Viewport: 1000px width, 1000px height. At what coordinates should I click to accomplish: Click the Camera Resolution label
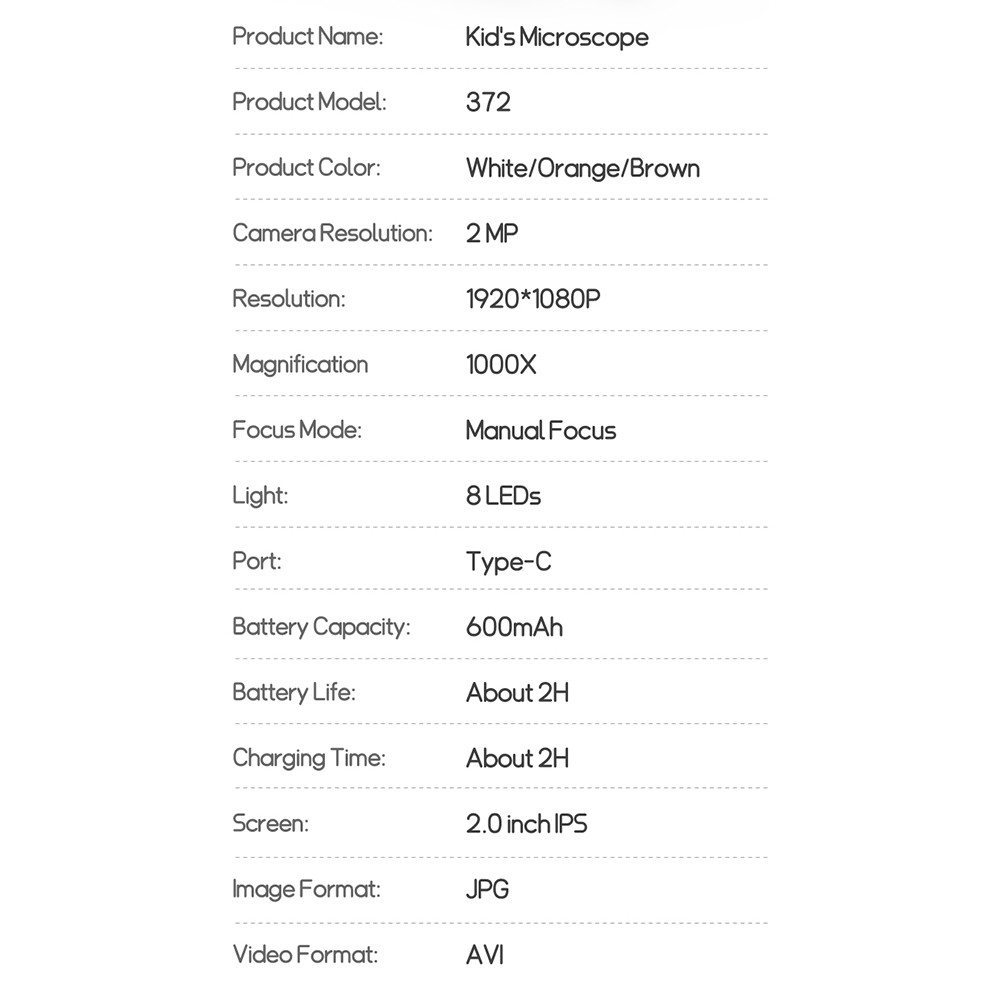(x=332, y=233)
